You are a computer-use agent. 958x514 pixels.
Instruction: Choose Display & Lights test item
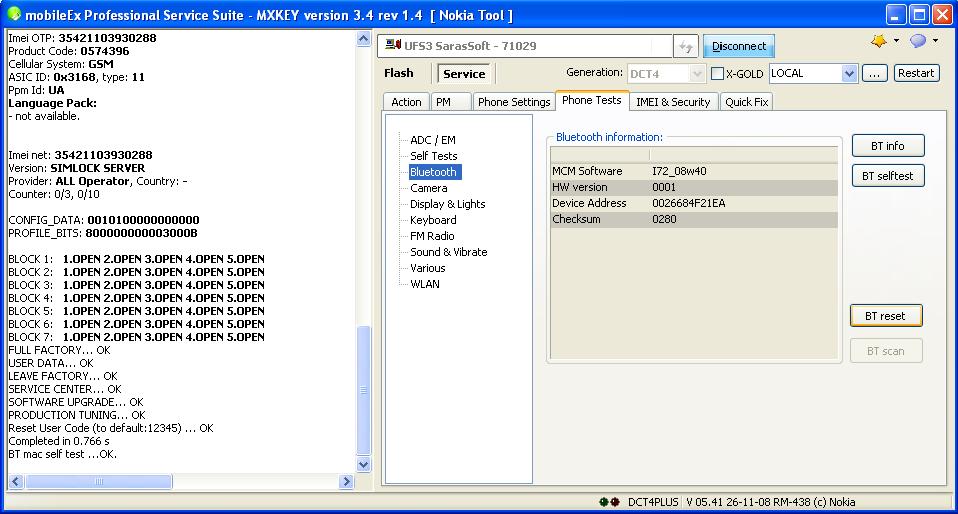[x=448, y=204]
